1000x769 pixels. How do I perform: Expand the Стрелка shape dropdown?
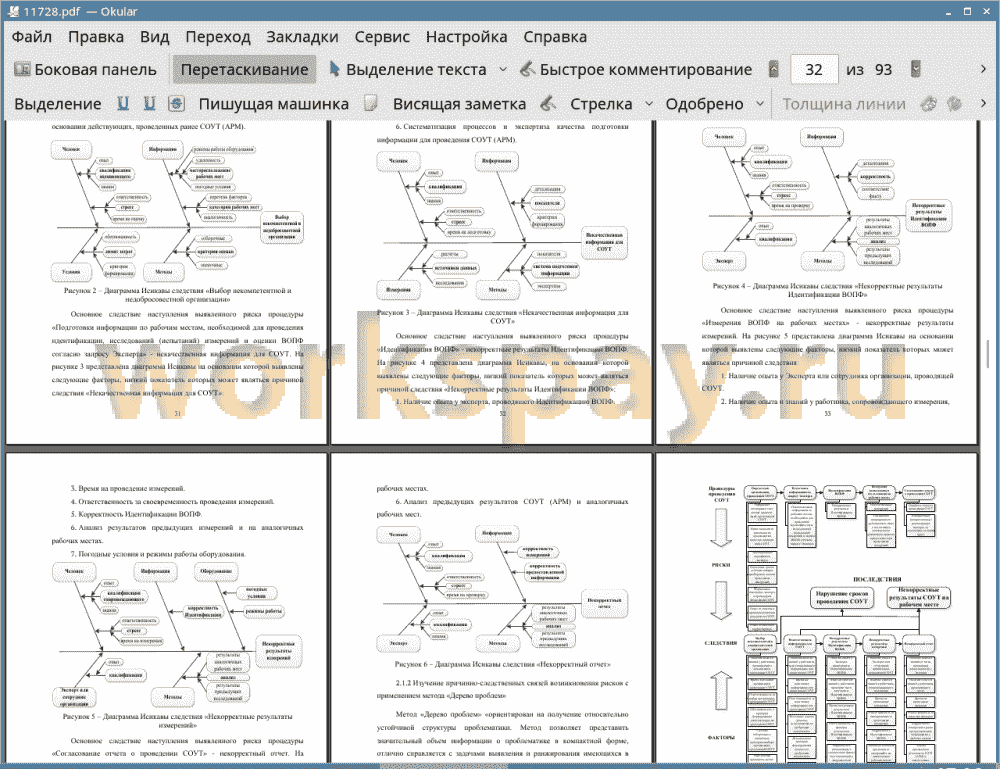click(649, 103)
